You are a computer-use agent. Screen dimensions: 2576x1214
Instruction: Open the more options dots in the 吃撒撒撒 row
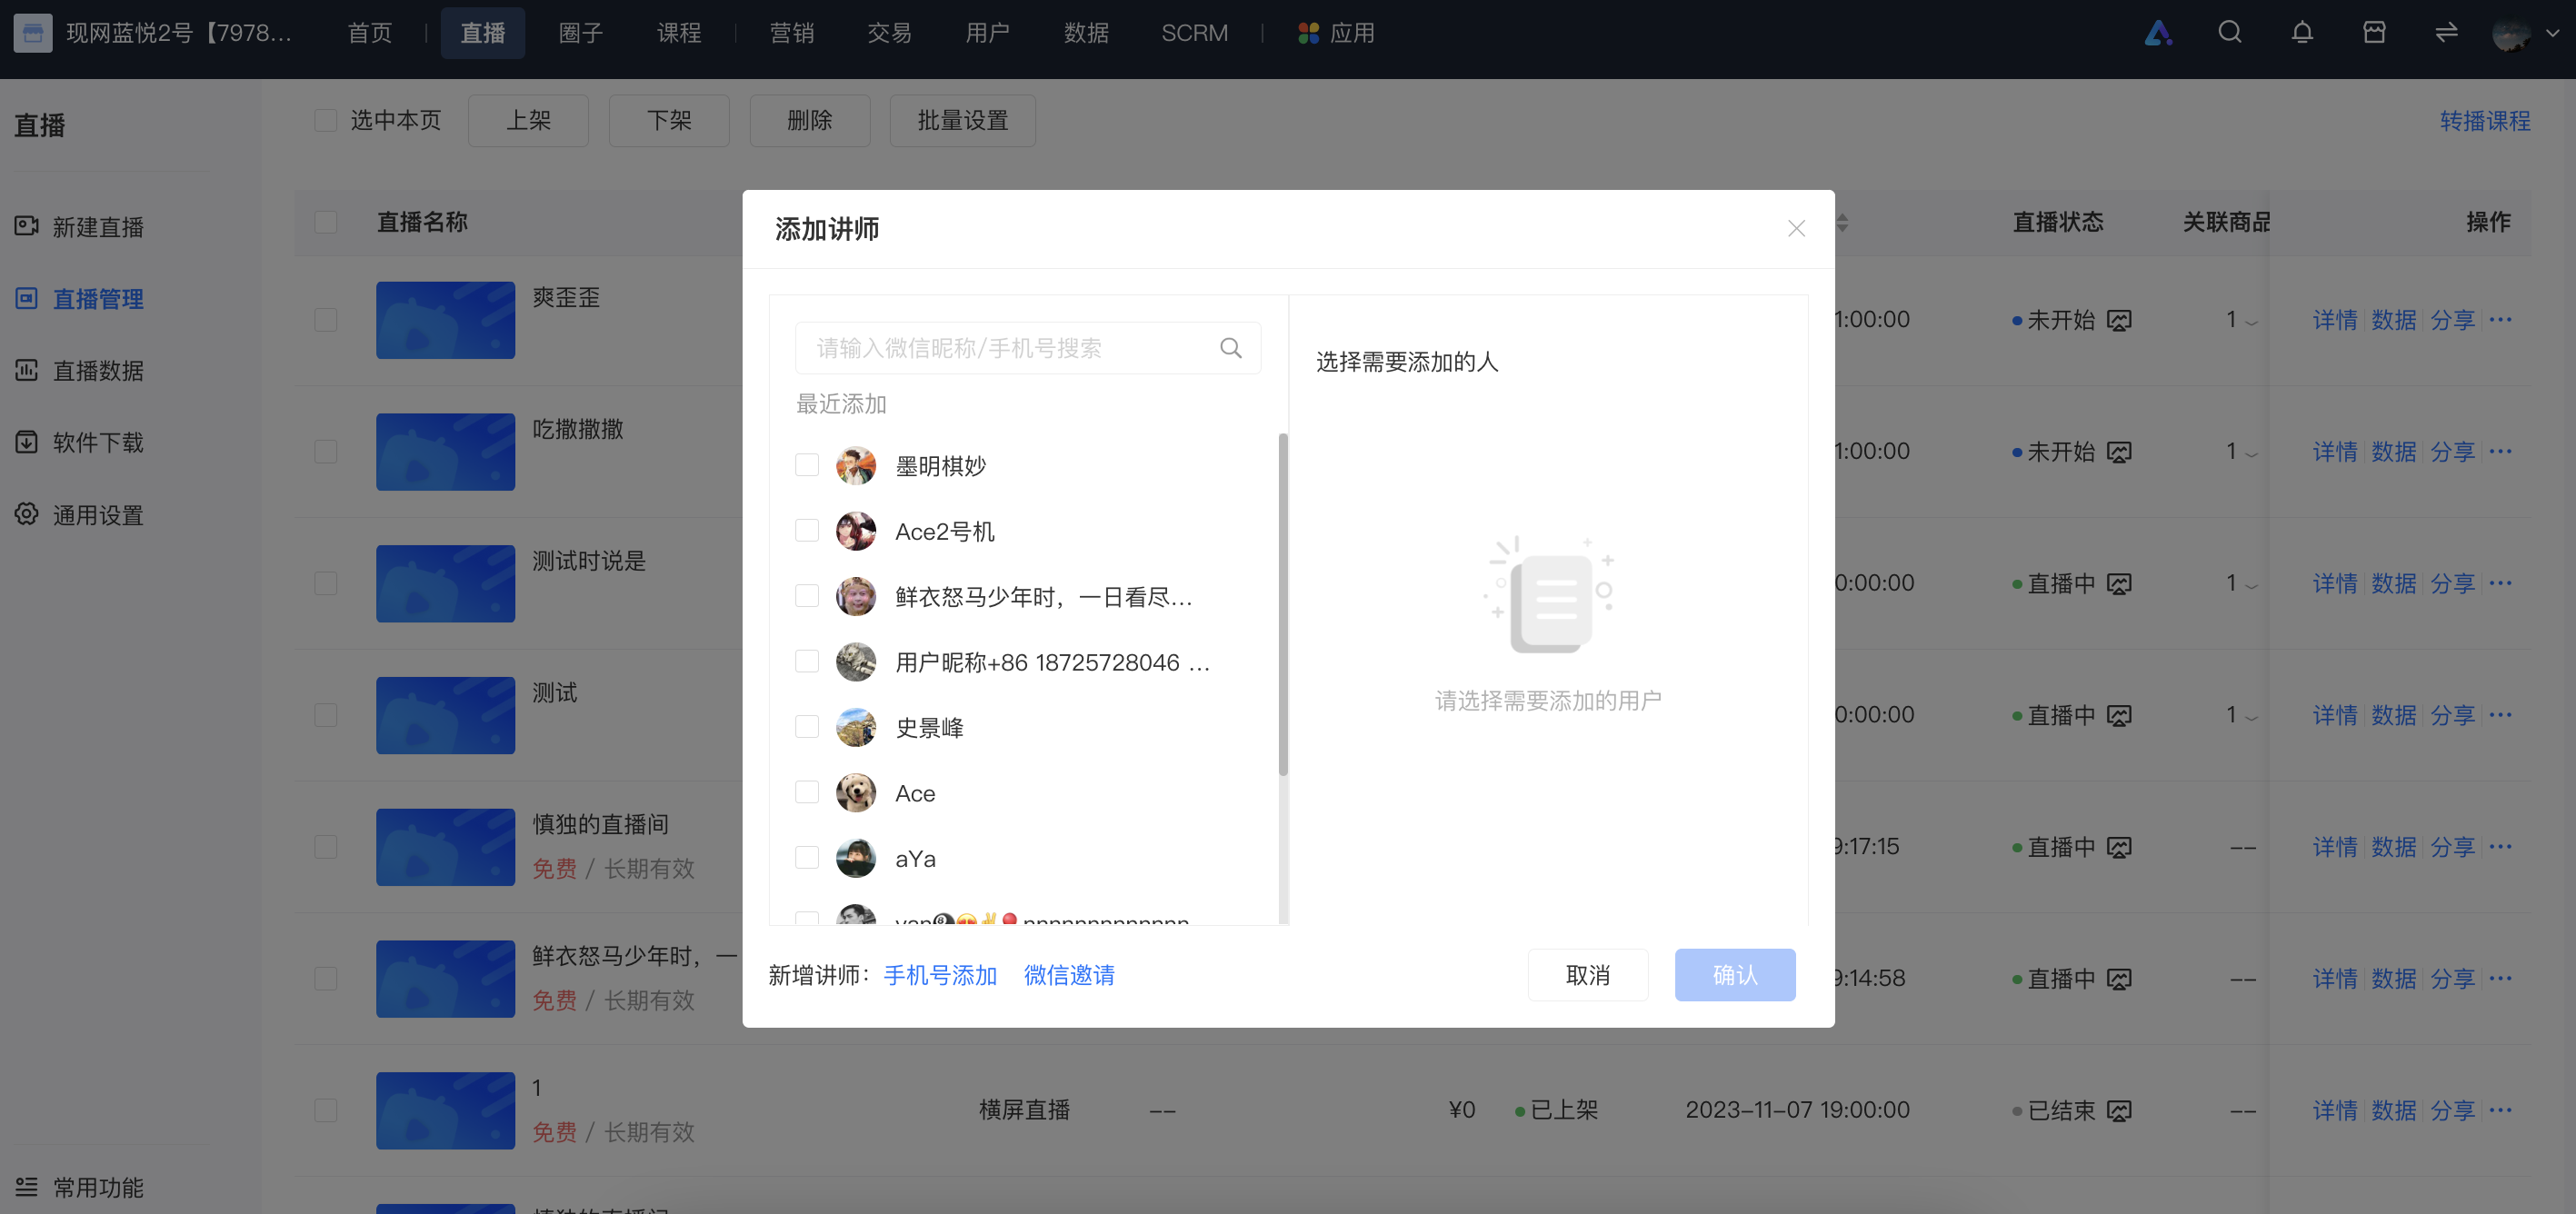[2500, 452]
